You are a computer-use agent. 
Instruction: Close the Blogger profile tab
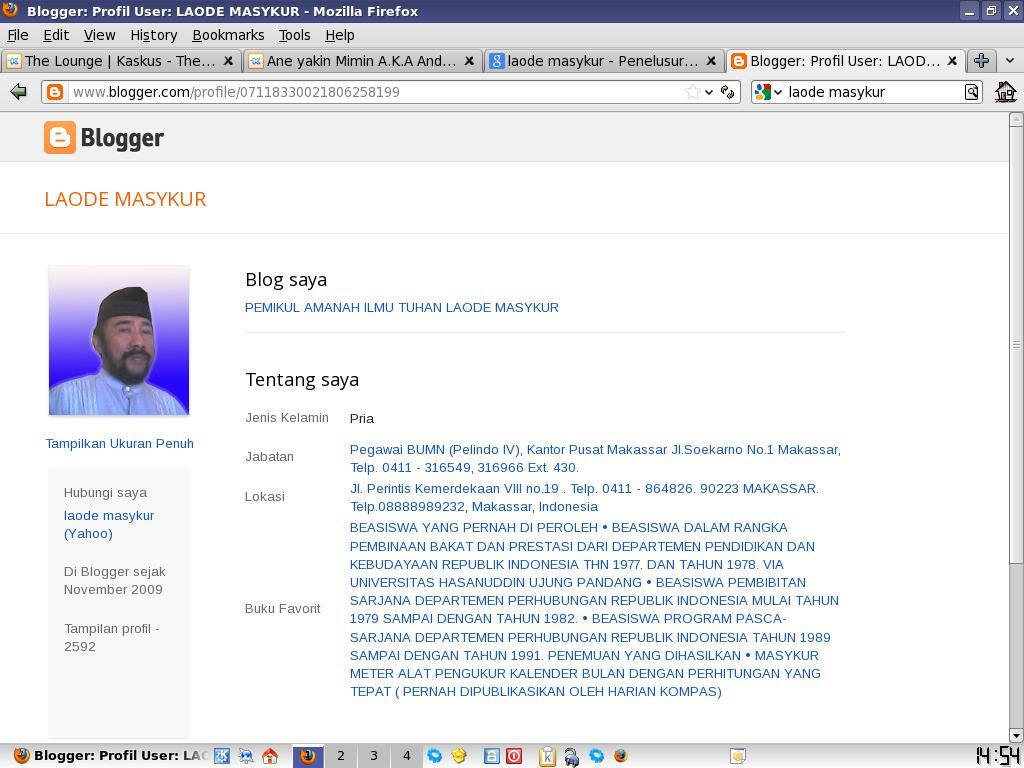[x=952, y=61]
